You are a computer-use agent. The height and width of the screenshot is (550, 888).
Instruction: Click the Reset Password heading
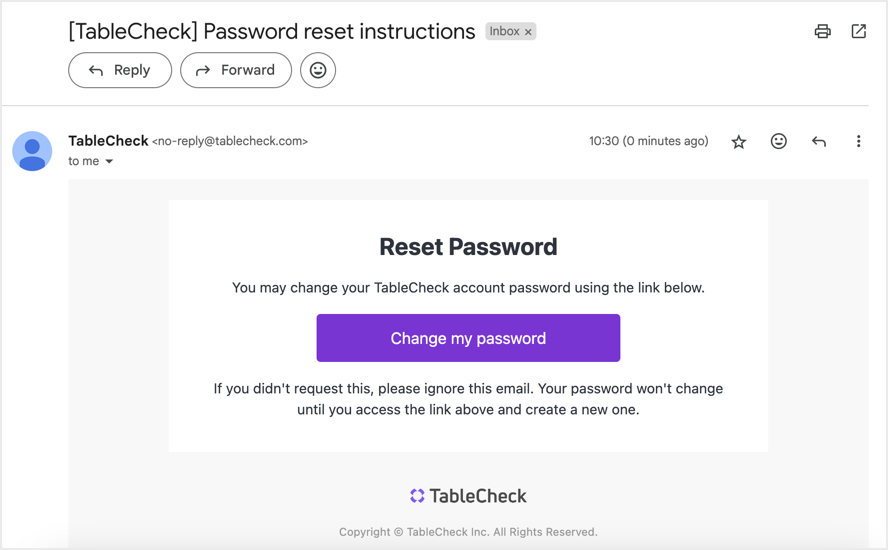(x=468, y=247)
